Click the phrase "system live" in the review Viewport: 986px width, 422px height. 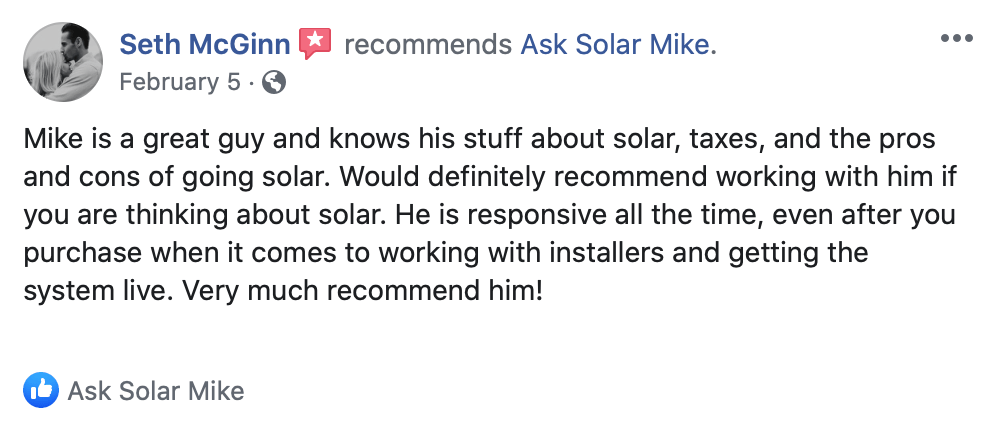tap(95, 292)
